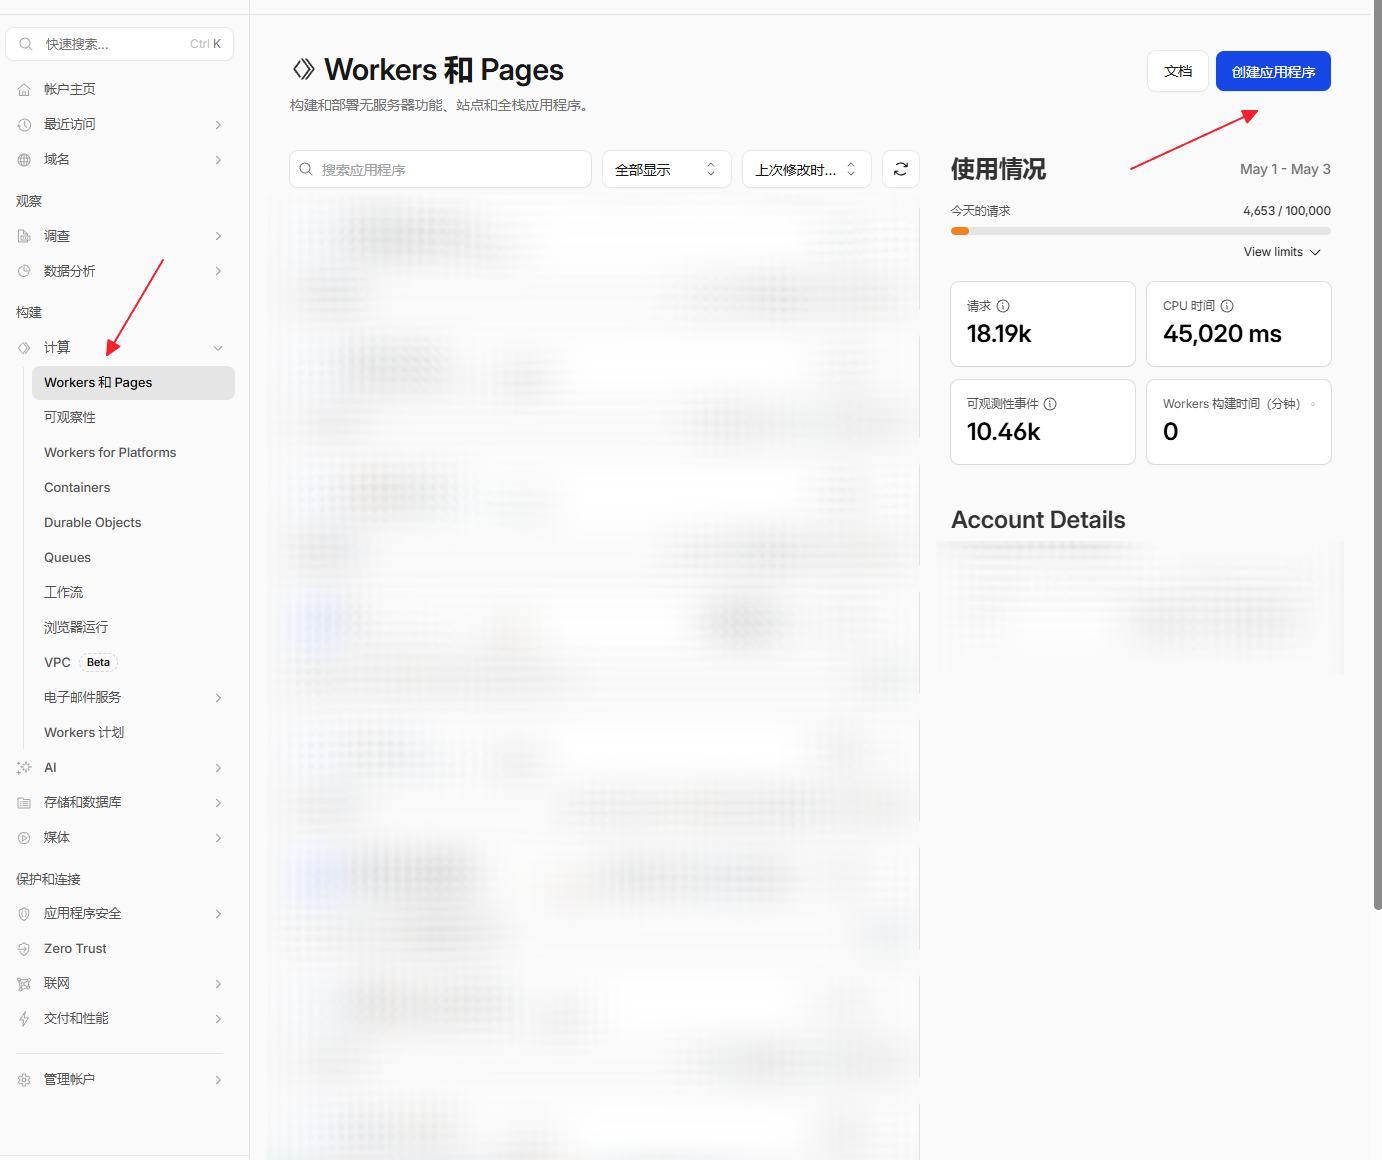Click the 域名 globe icon

coord(24,160)
